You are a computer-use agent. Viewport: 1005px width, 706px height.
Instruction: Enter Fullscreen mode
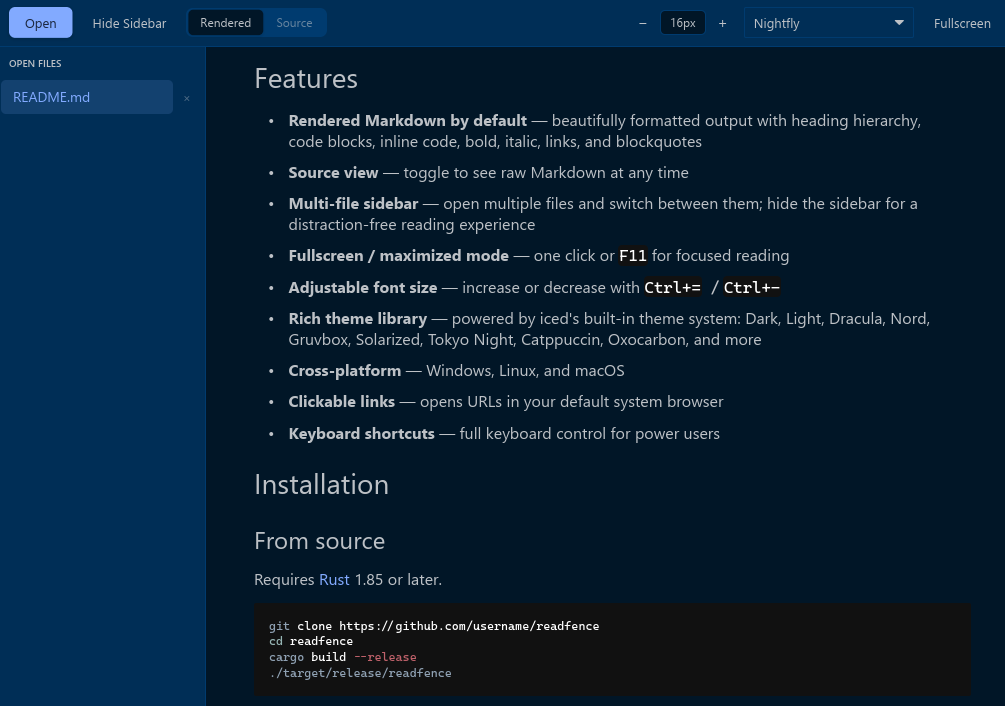962,22
